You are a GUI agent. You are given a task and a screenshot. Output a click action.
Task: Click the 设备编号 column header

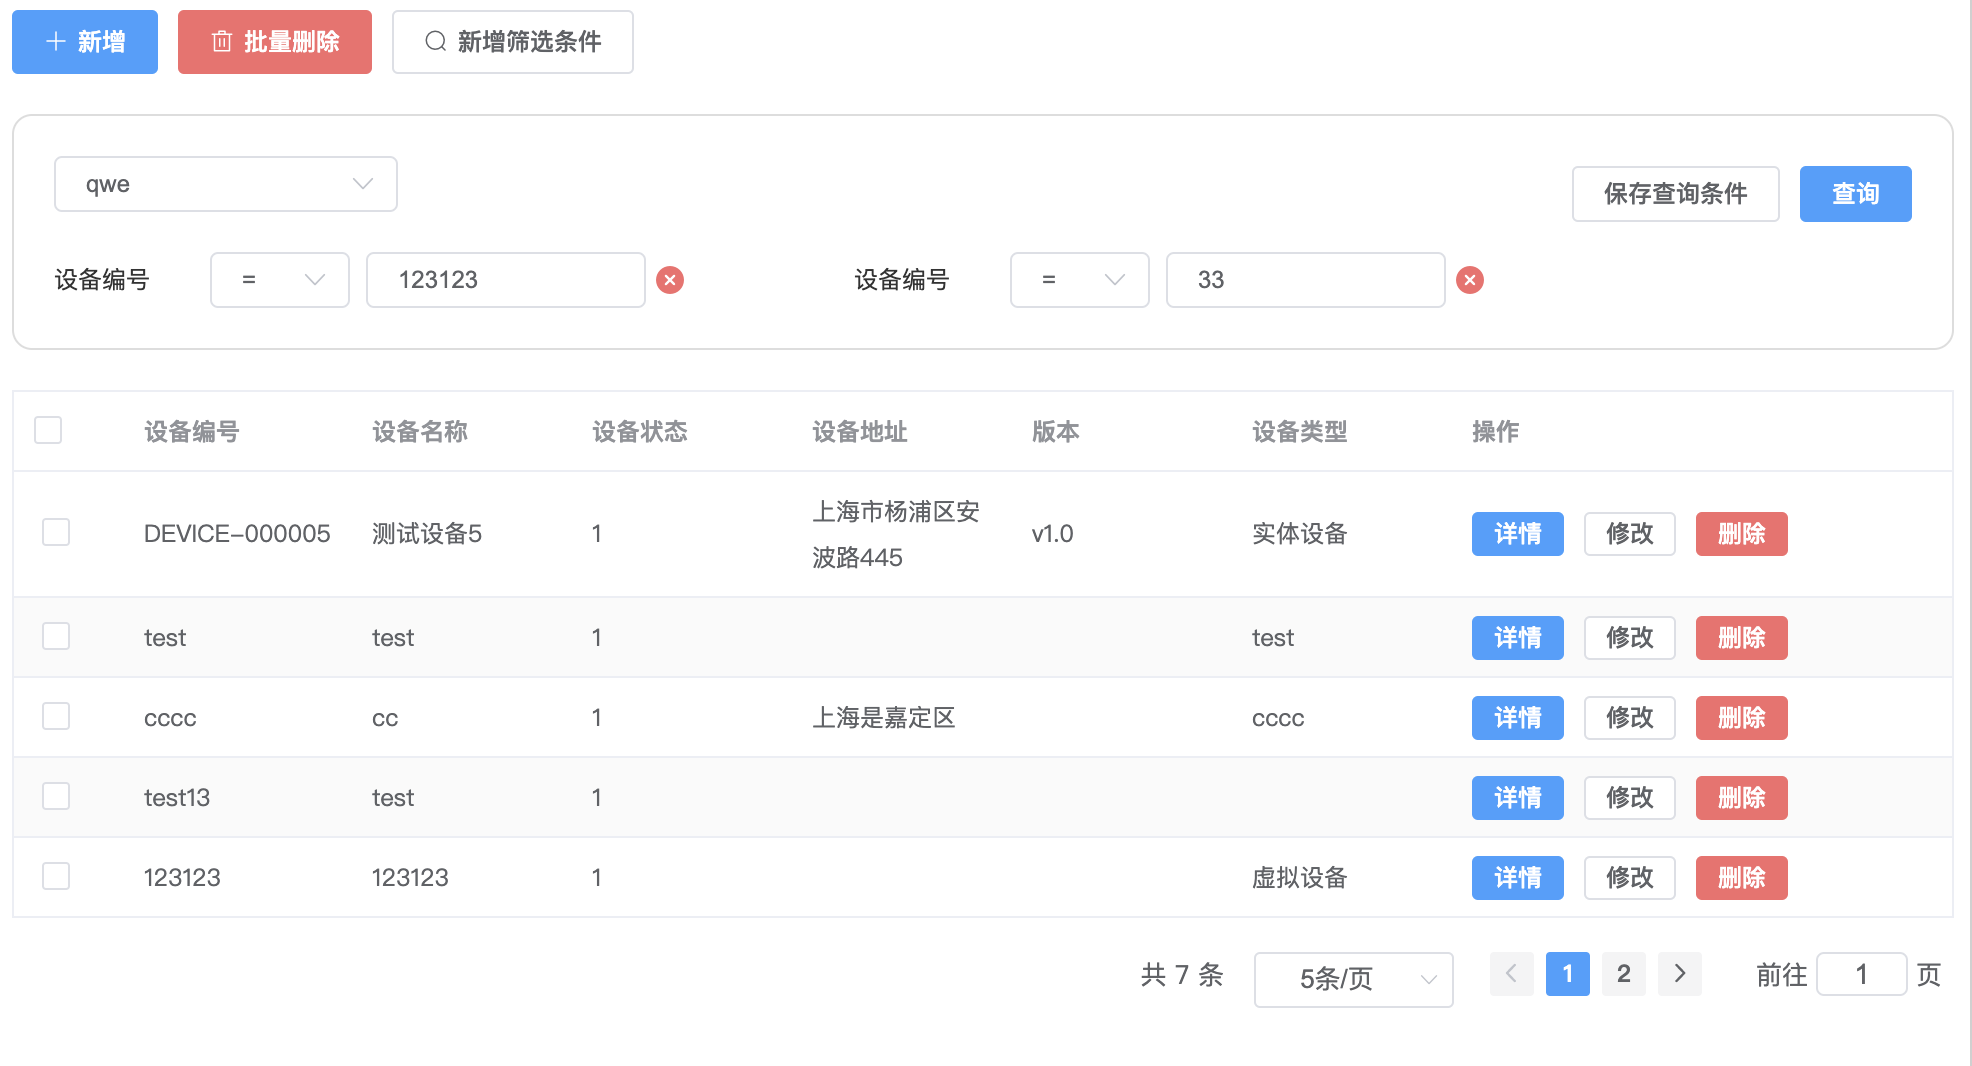[x=192, y=432]
